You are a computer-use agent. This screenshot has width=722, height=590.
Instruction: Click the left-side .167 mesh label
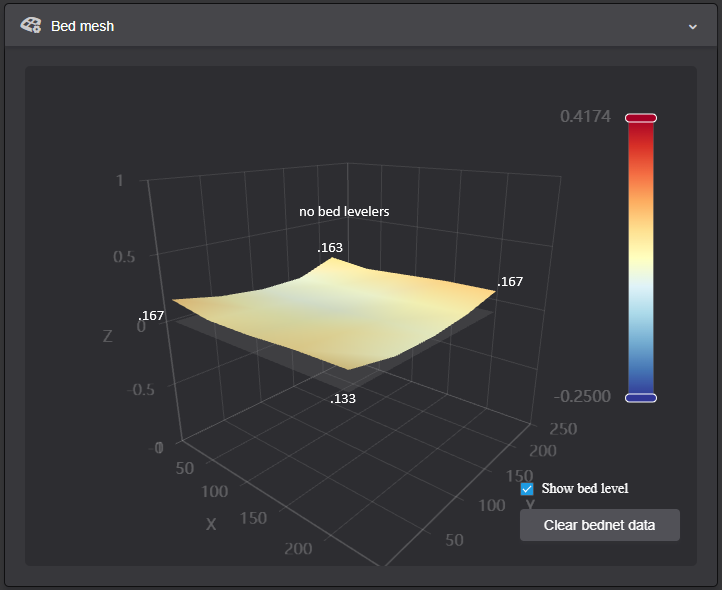click(151, 315)
